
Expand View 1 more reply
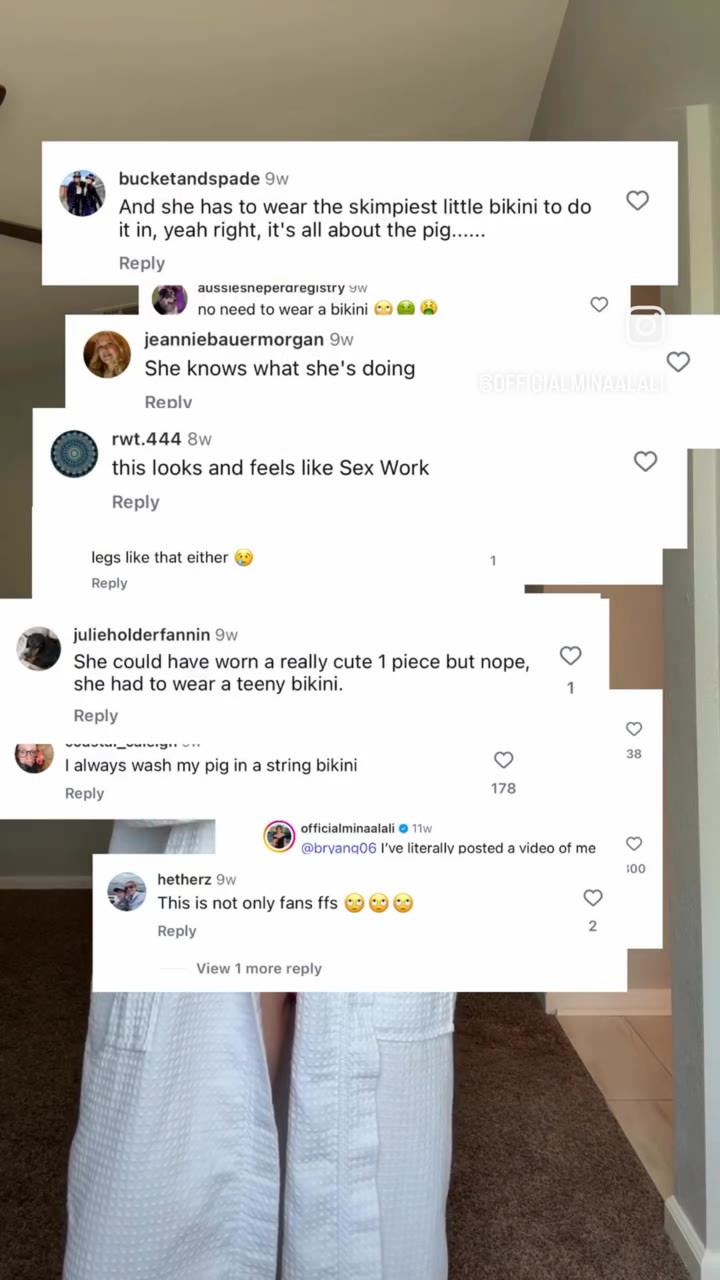pos(259,968)
